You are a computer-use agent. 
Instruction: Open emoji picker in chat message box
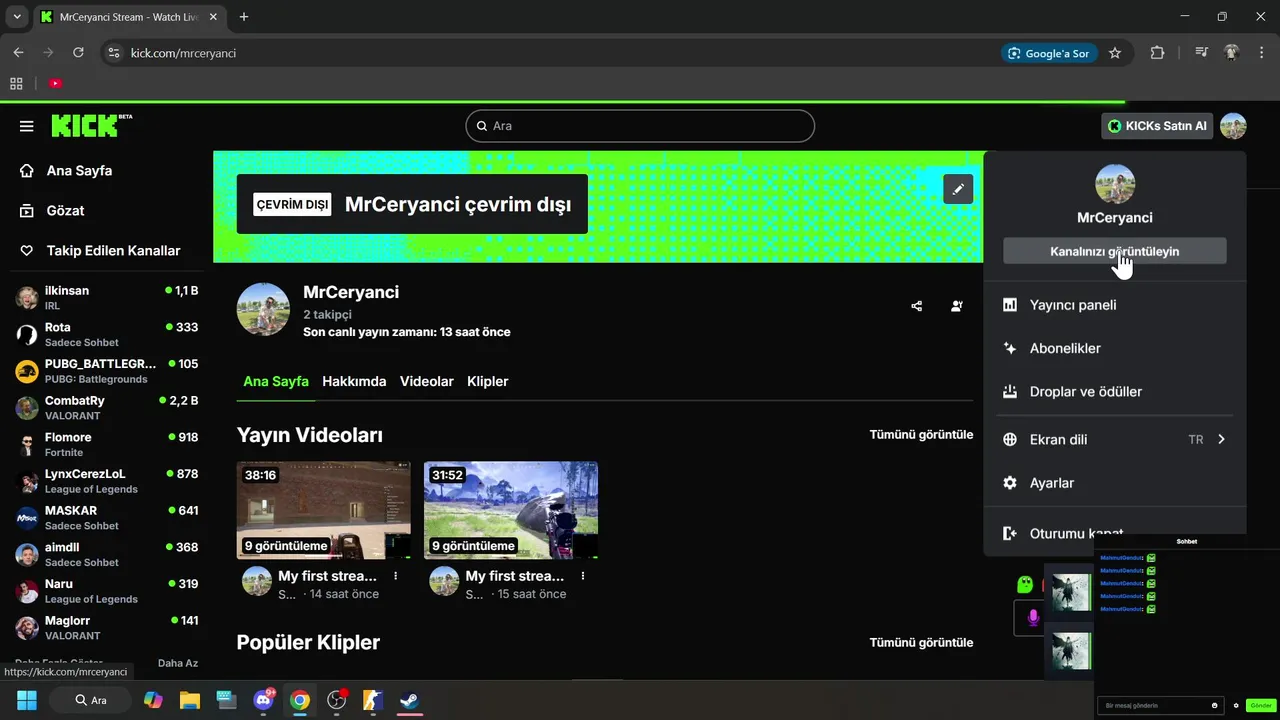click(x=1215, y=705)
